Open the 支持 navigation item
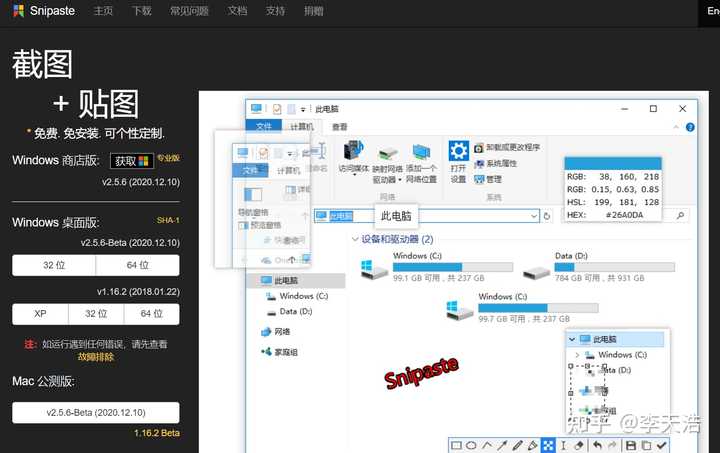The height and width of the screenshot is (453, 720). [x=276, y=11]
